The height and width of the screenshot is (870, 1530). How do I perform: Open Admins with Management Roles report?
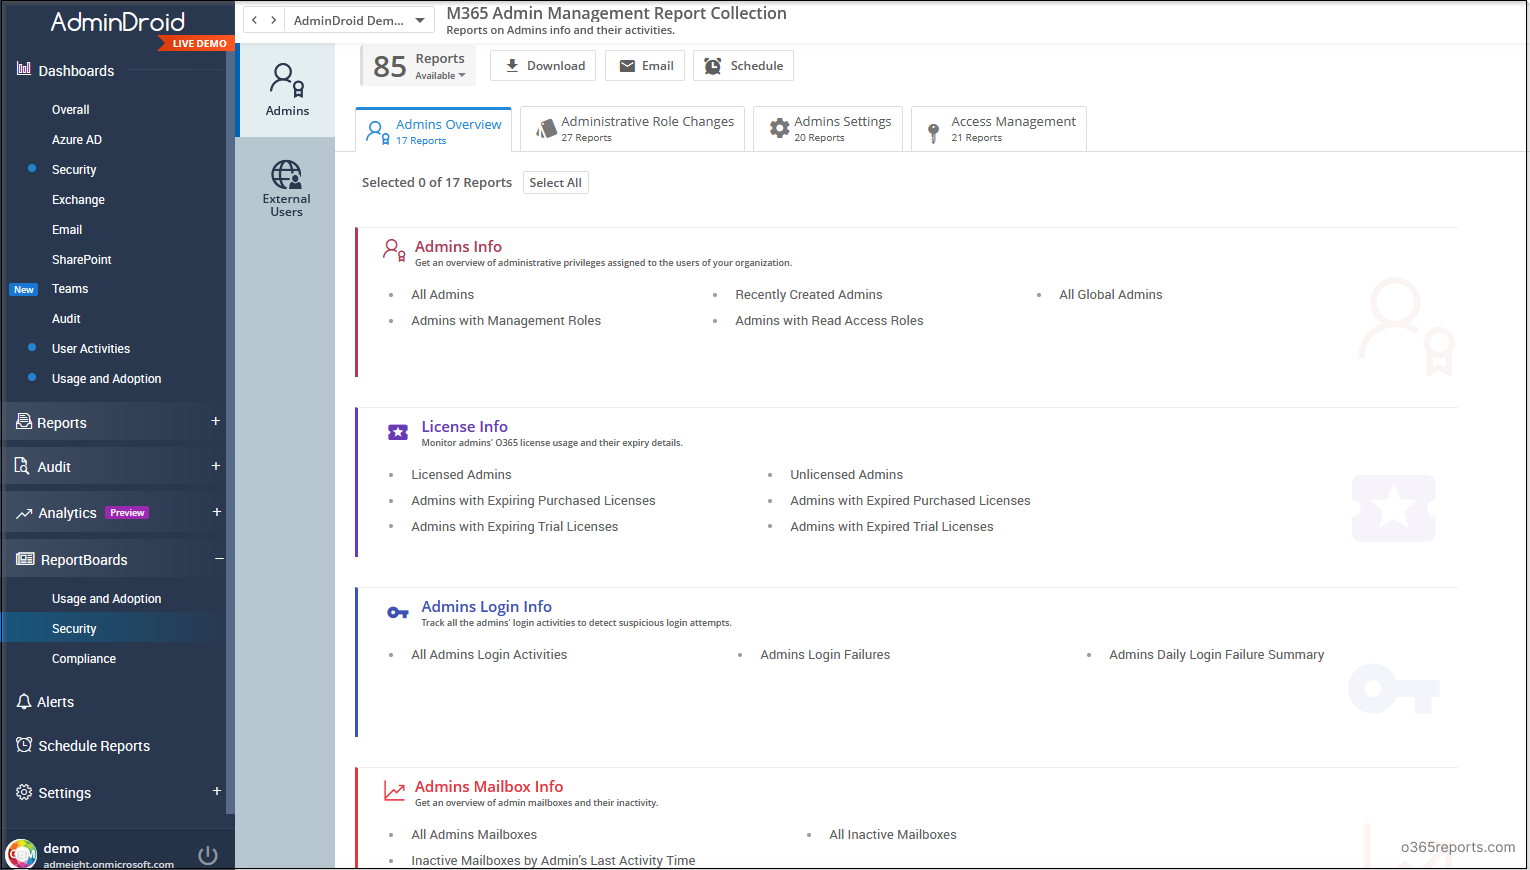506,320
